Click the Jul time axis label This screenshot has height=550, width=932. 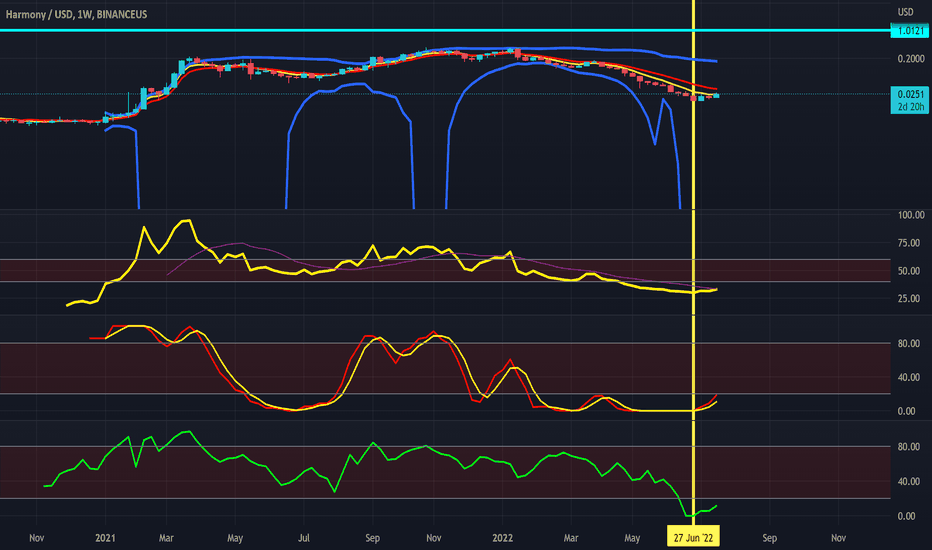coord(304,538)
